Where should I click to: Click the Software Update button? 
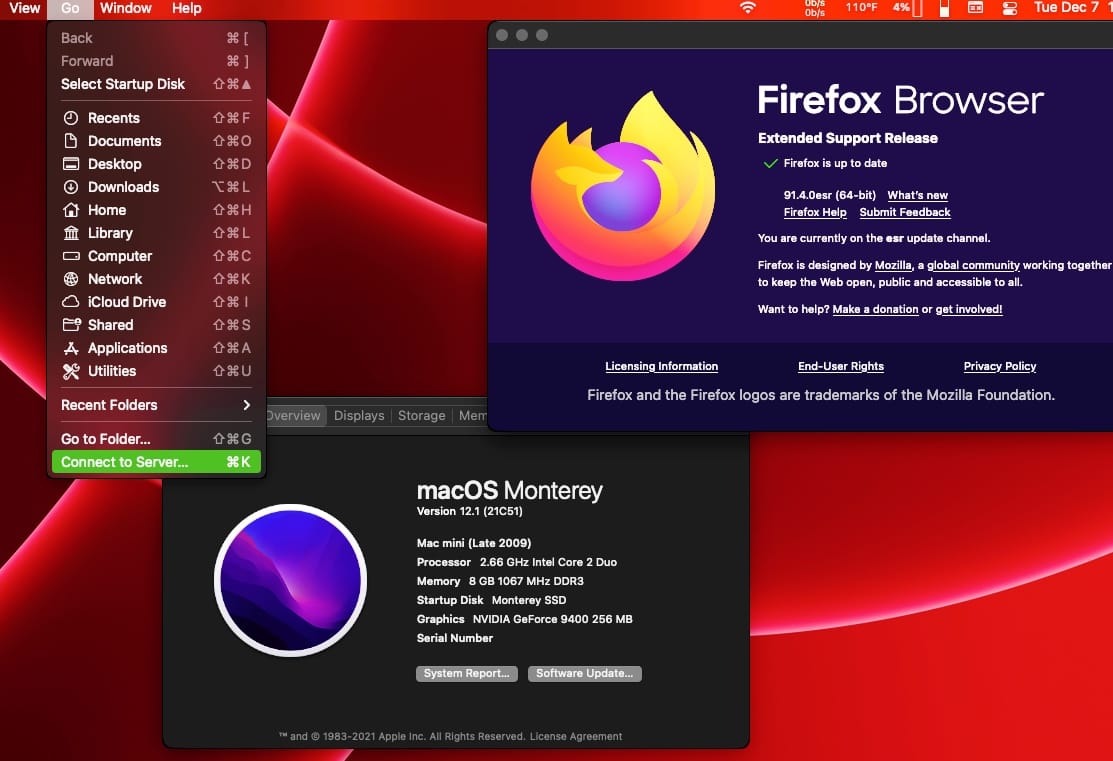584,673
